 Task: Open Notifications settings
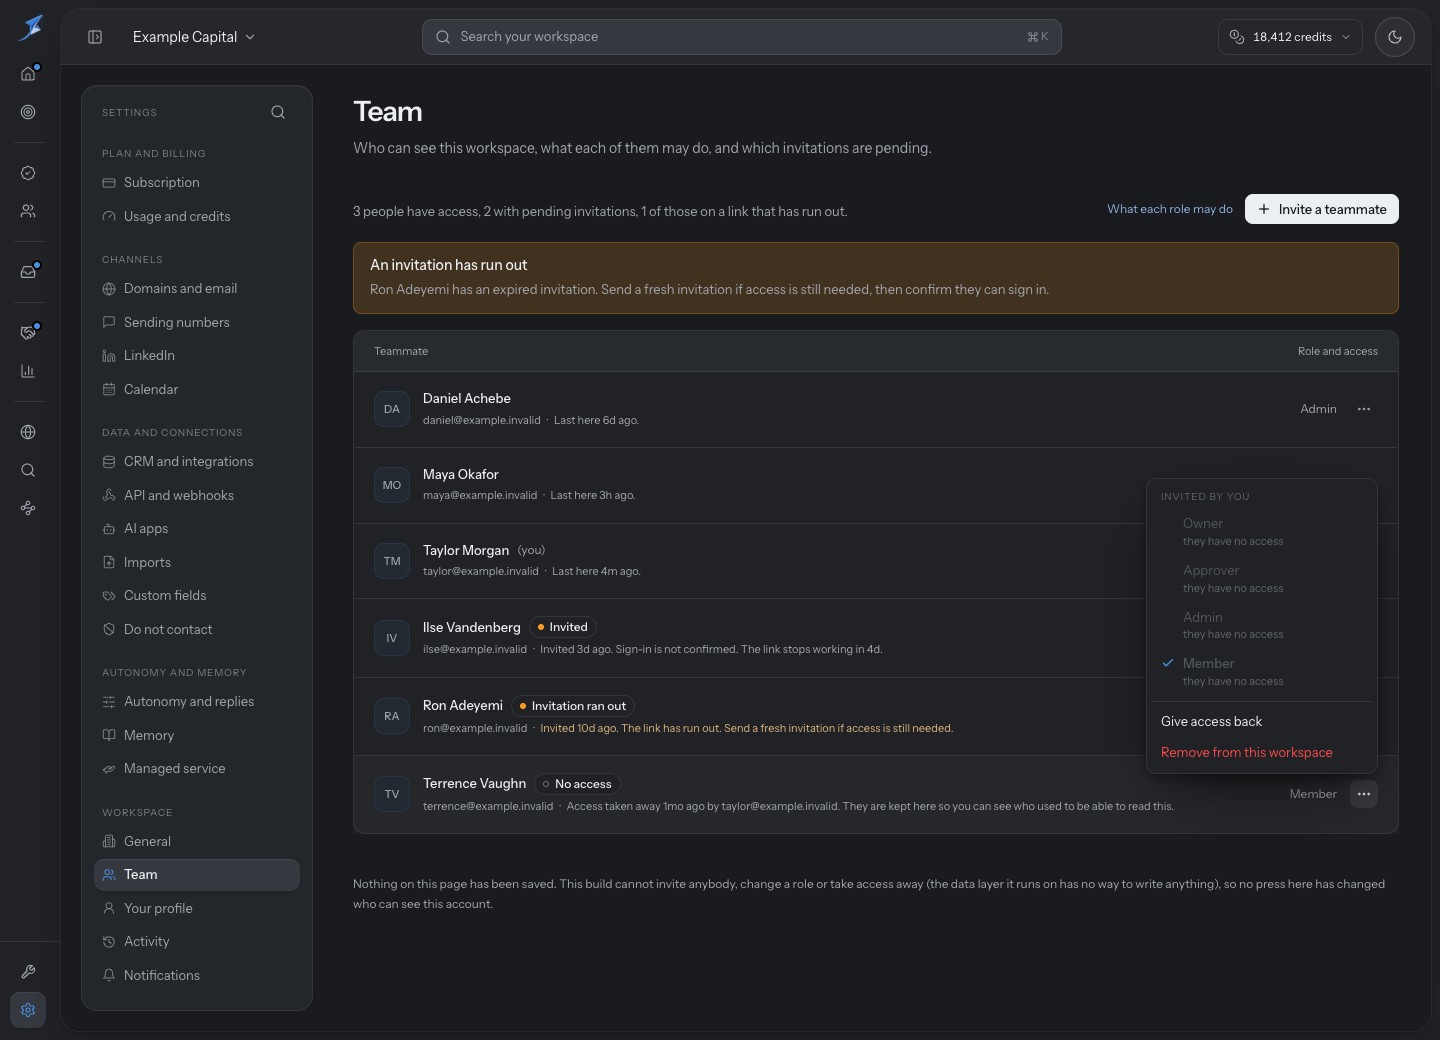pyautogui.click(x=197, y=975)
